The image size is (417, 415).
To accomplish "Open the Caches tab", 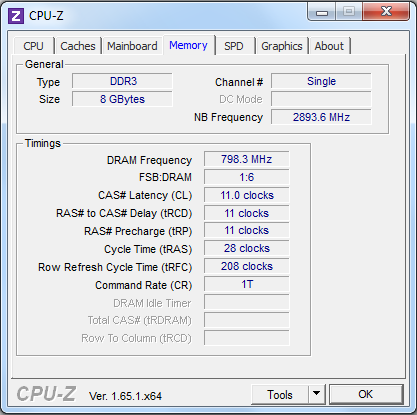I will pyautogui.click(x=78, y=46).
